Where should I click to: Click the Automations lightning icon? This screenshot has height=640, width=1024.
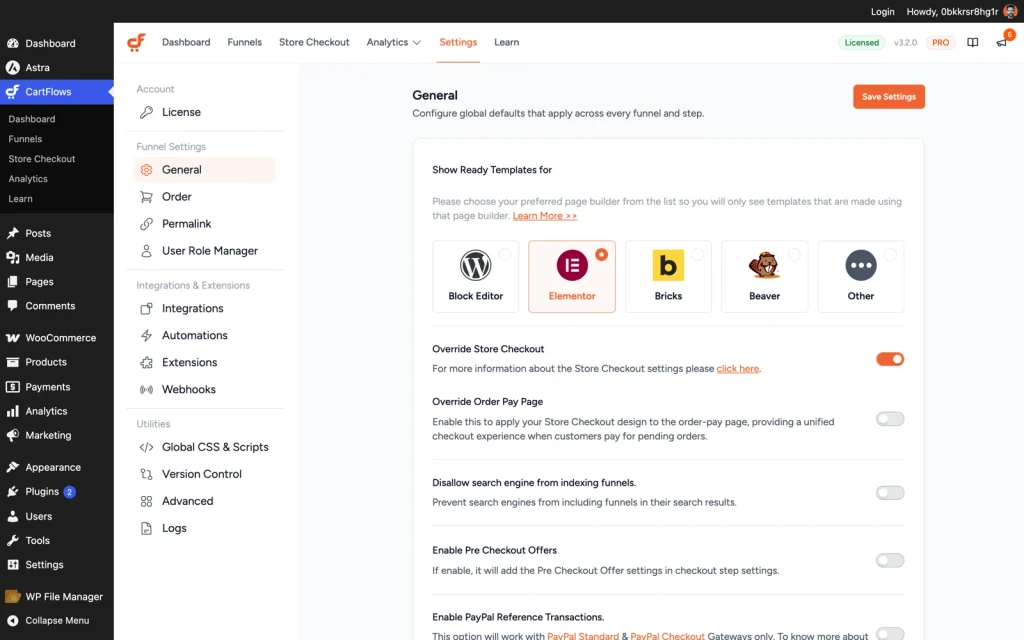[x=146, y=336]
